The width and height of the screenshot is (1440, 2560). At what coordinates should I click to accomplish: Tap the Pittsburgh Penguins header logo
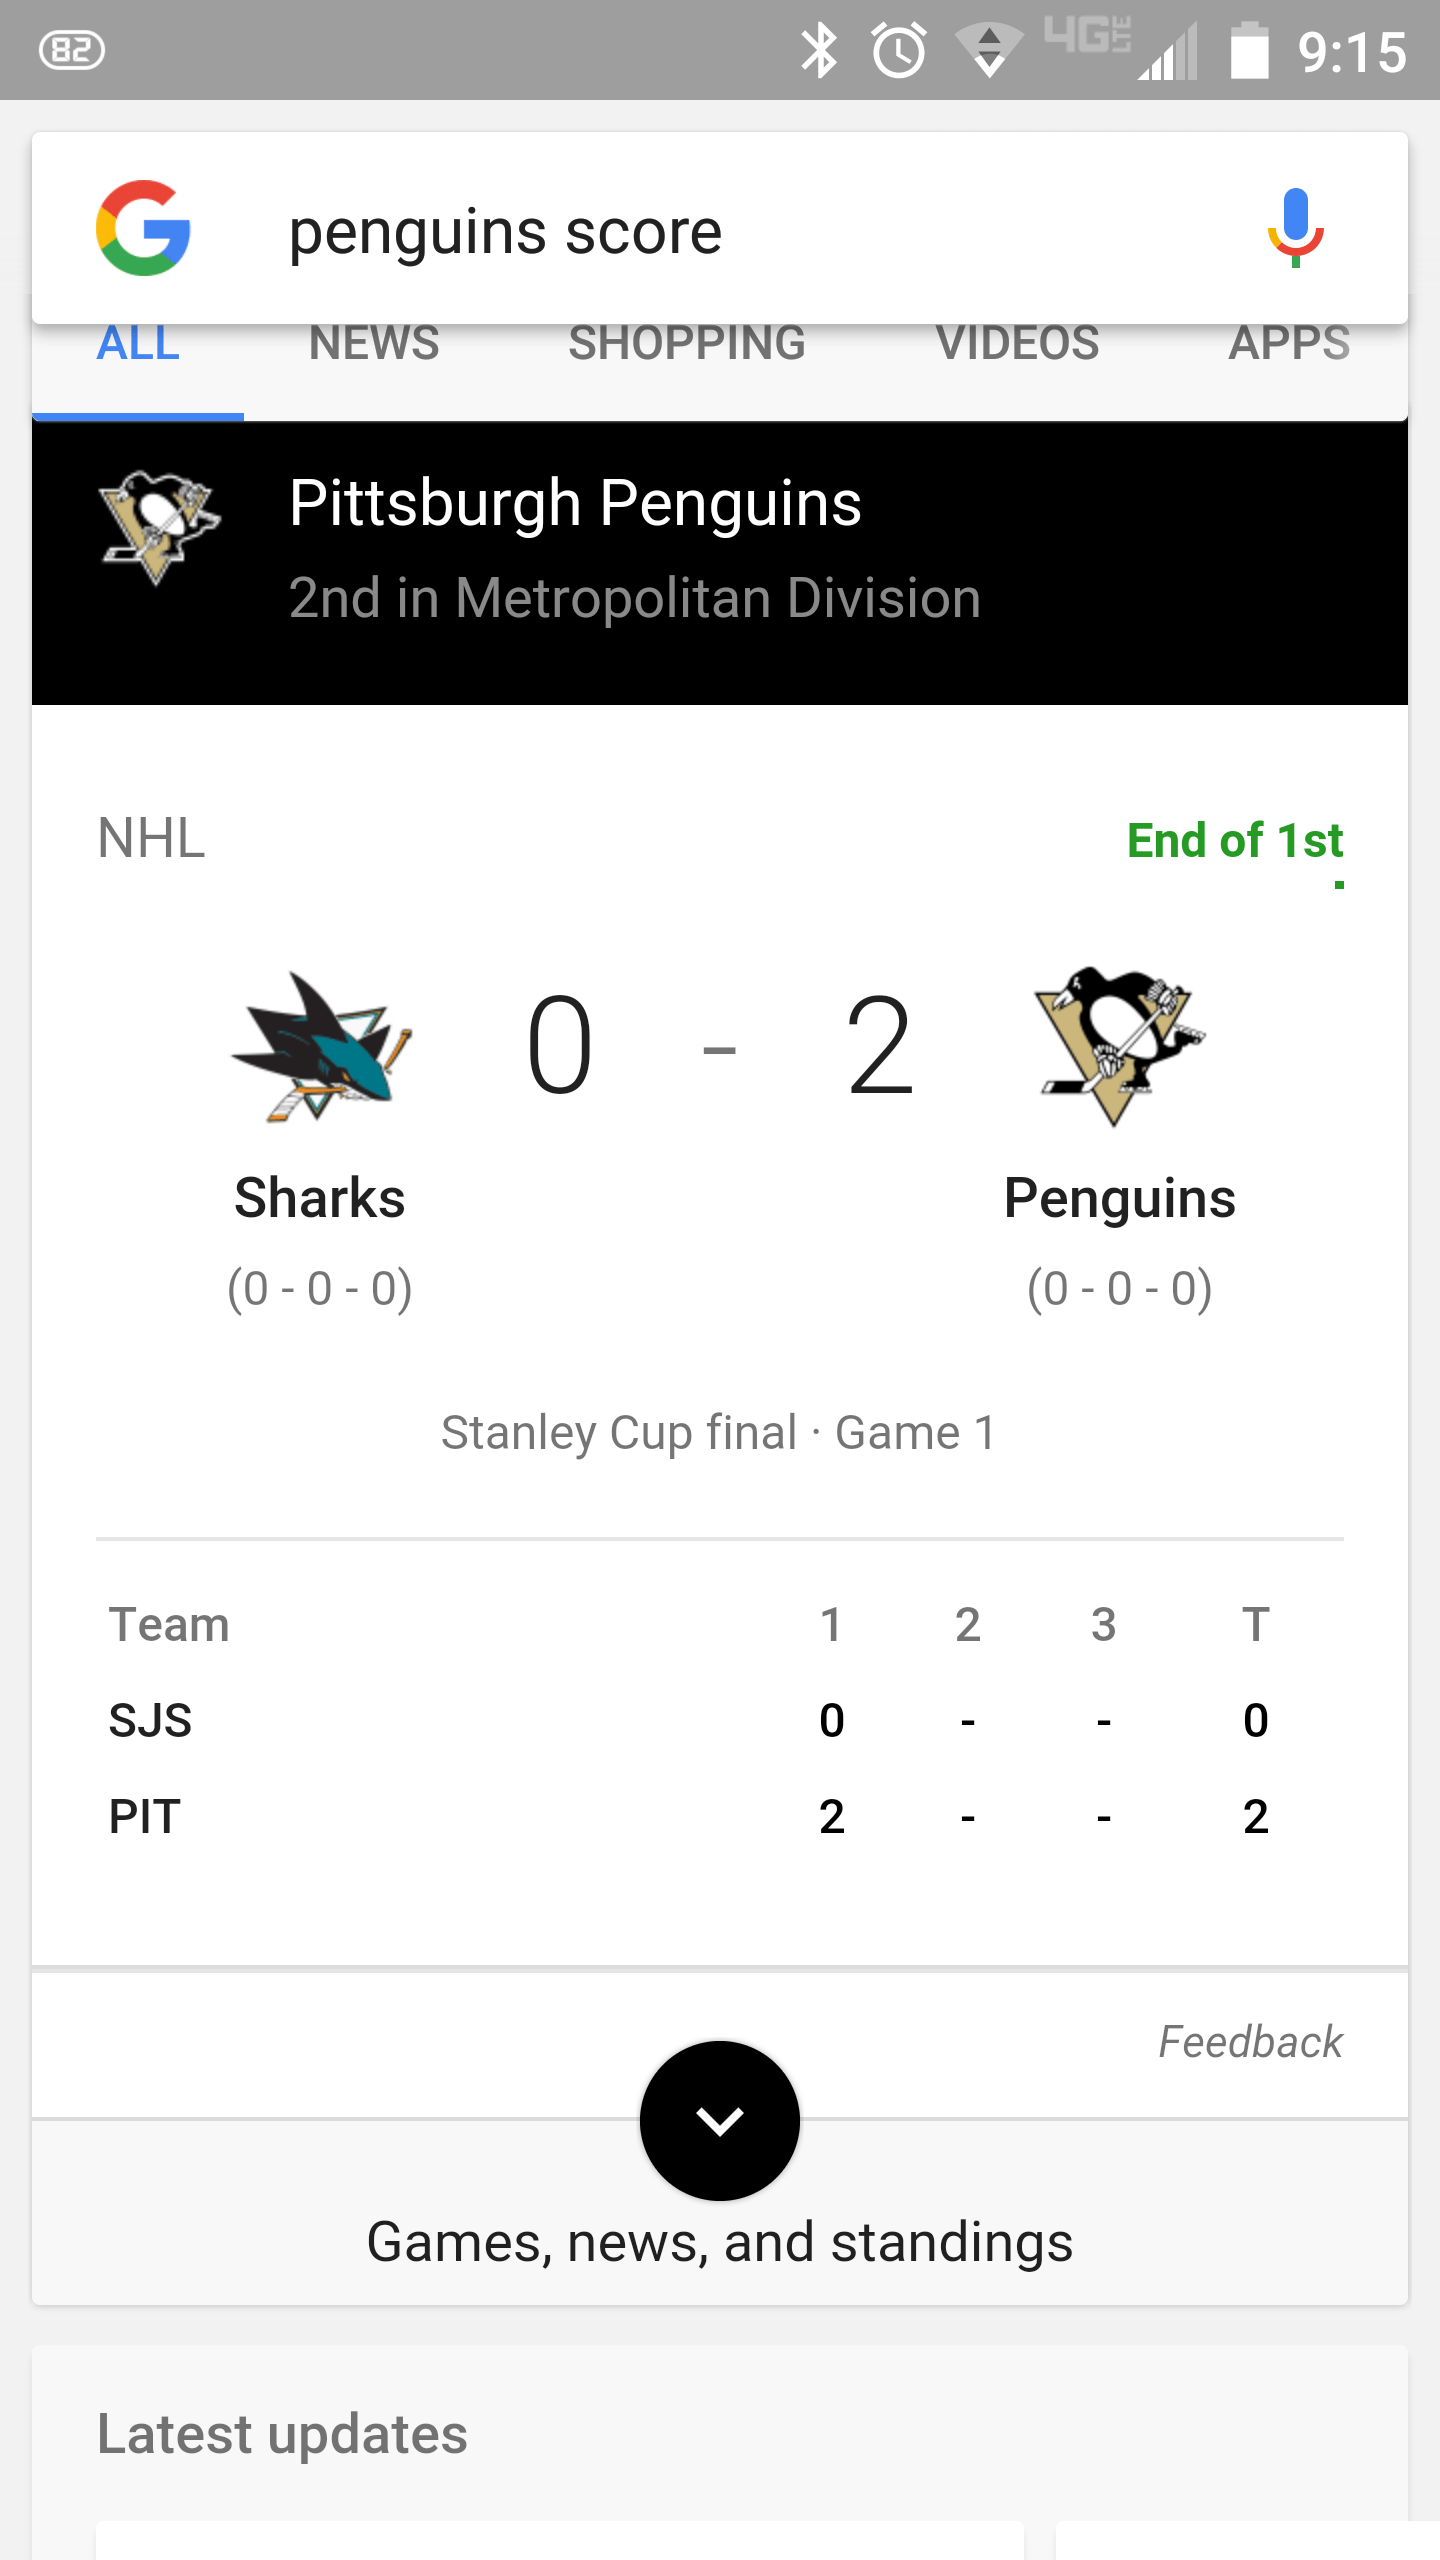(x=160, y=527)
